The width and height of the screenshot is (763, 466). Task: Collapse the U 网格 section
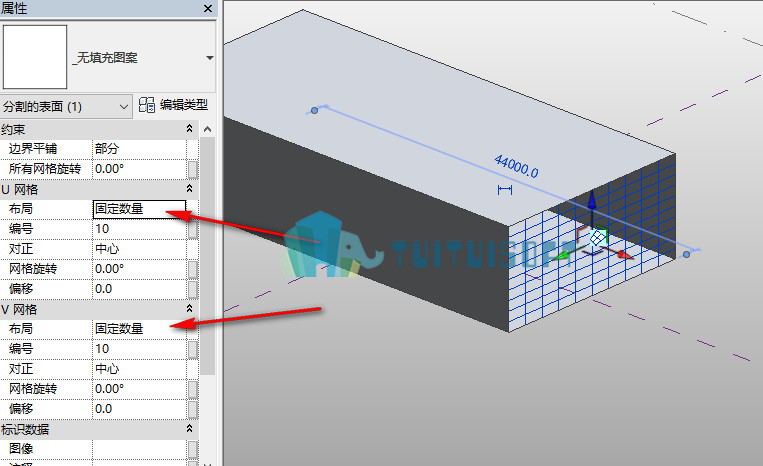pos(189,188)
